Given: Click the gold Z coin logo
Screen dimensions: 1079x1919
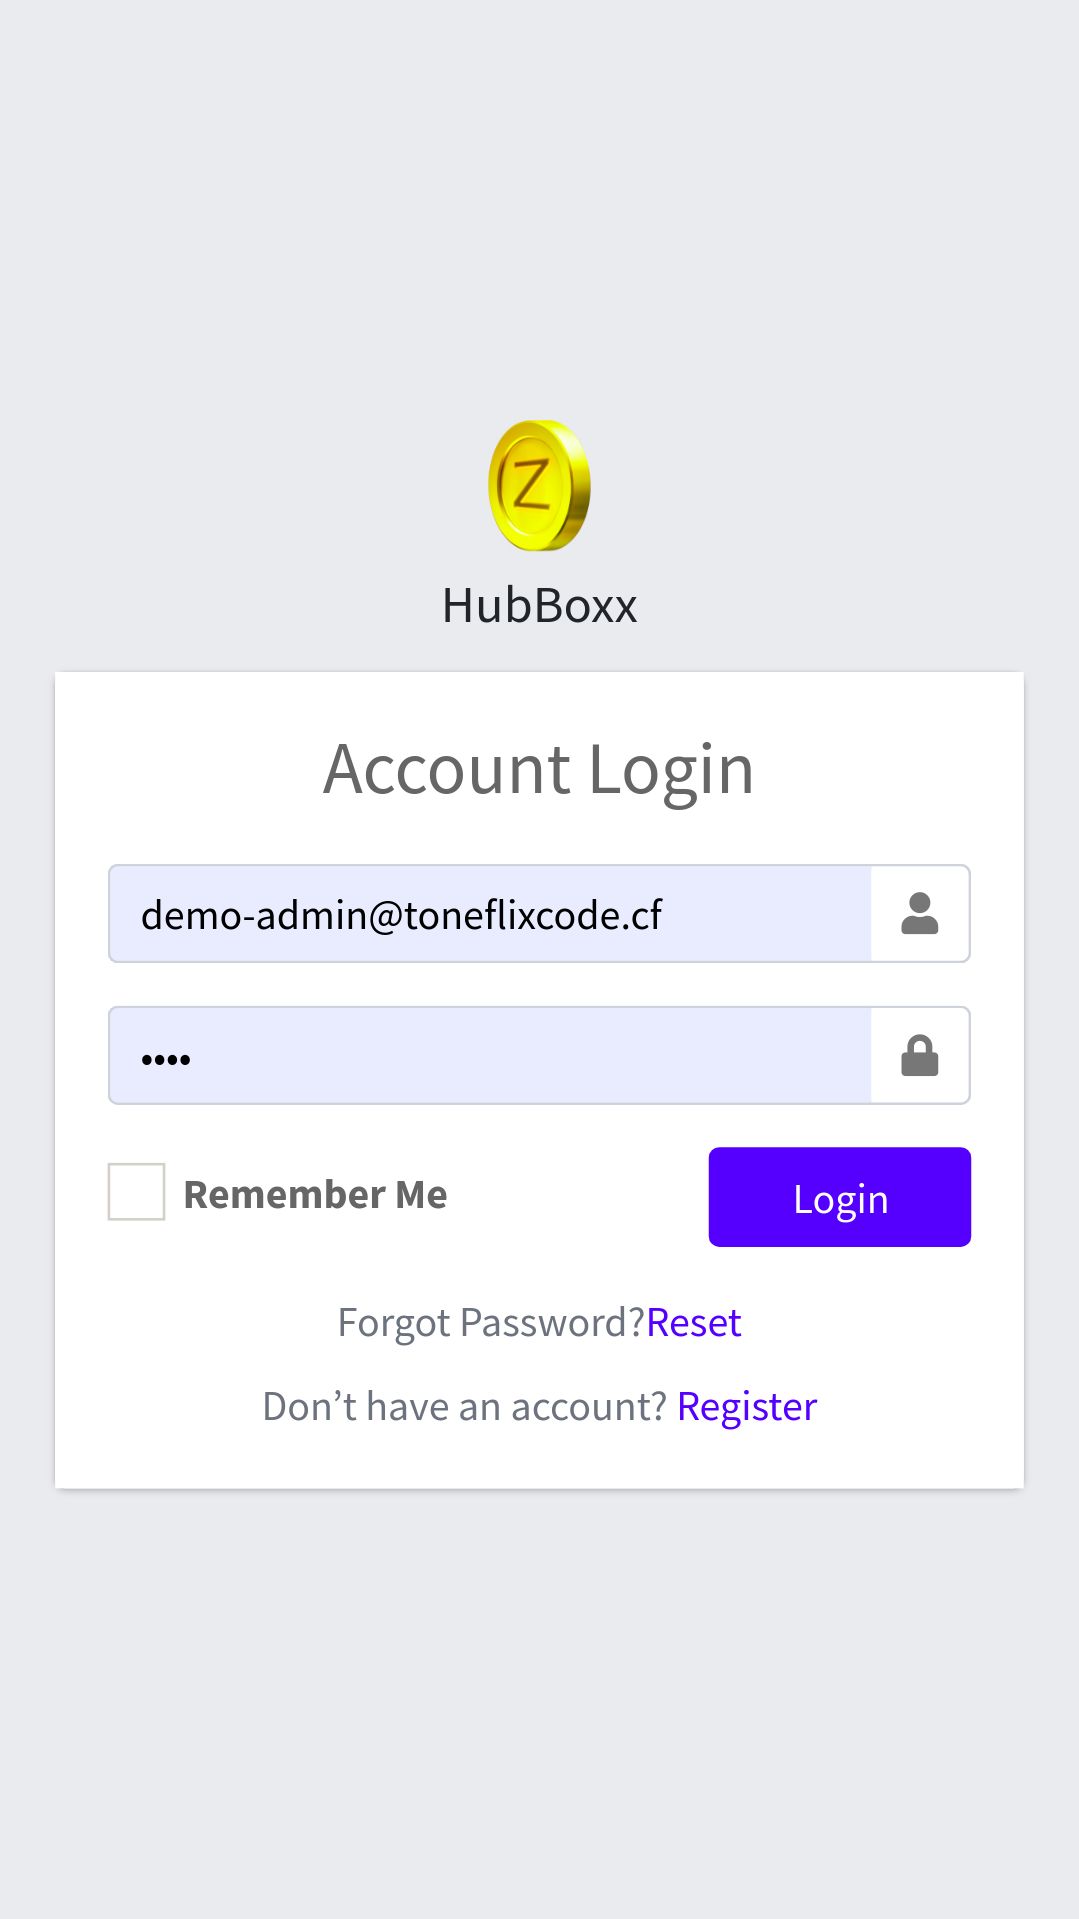Looking at the screenshot, I should (539, 485).
